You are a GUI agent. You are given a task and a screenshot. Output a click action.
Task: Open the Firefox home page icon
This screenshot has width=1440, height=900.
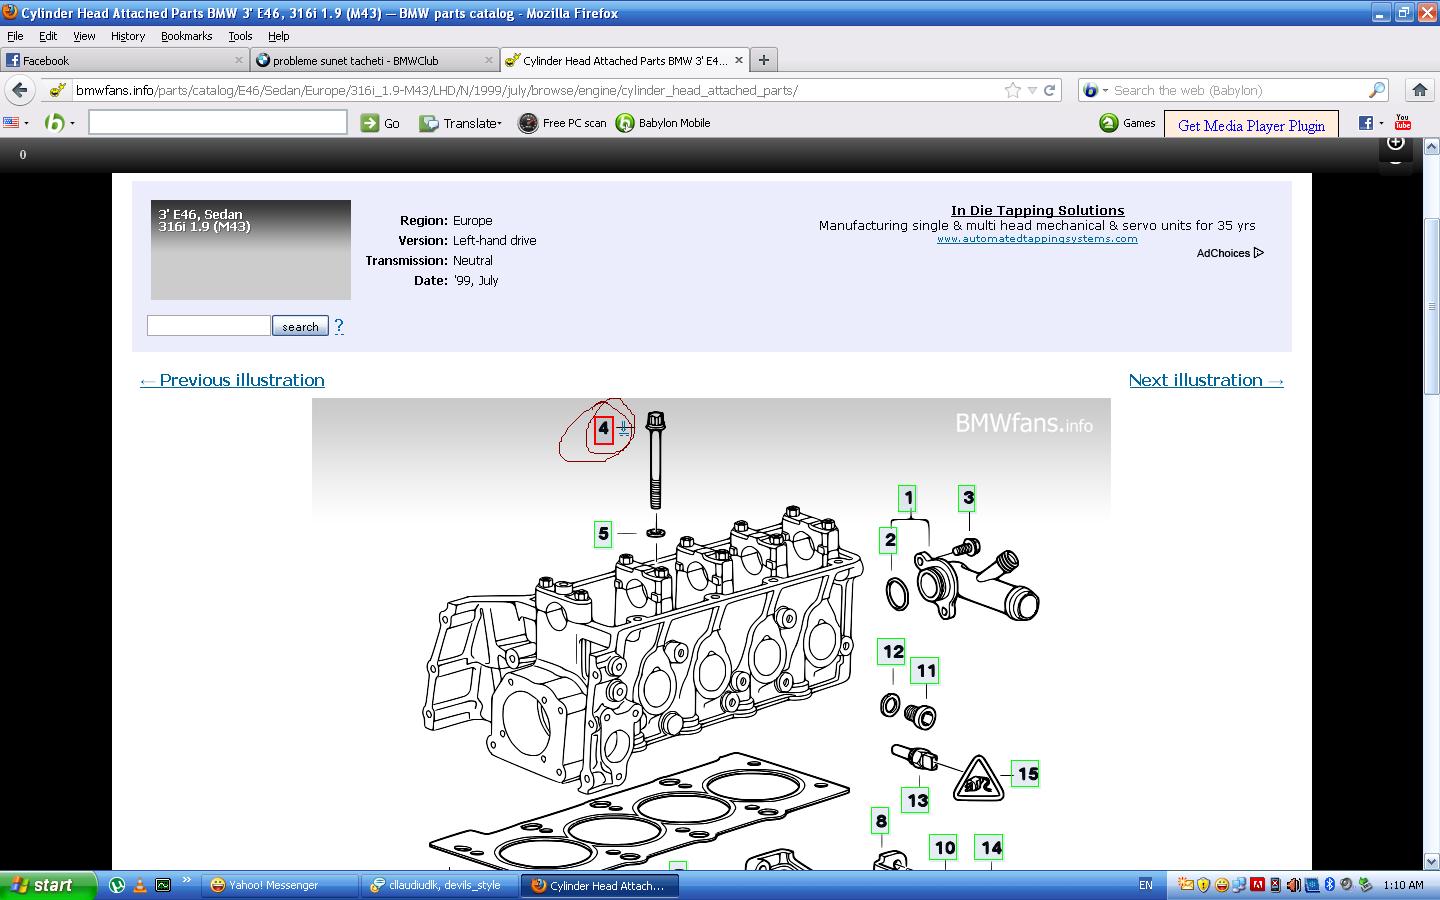[1419, 90]
